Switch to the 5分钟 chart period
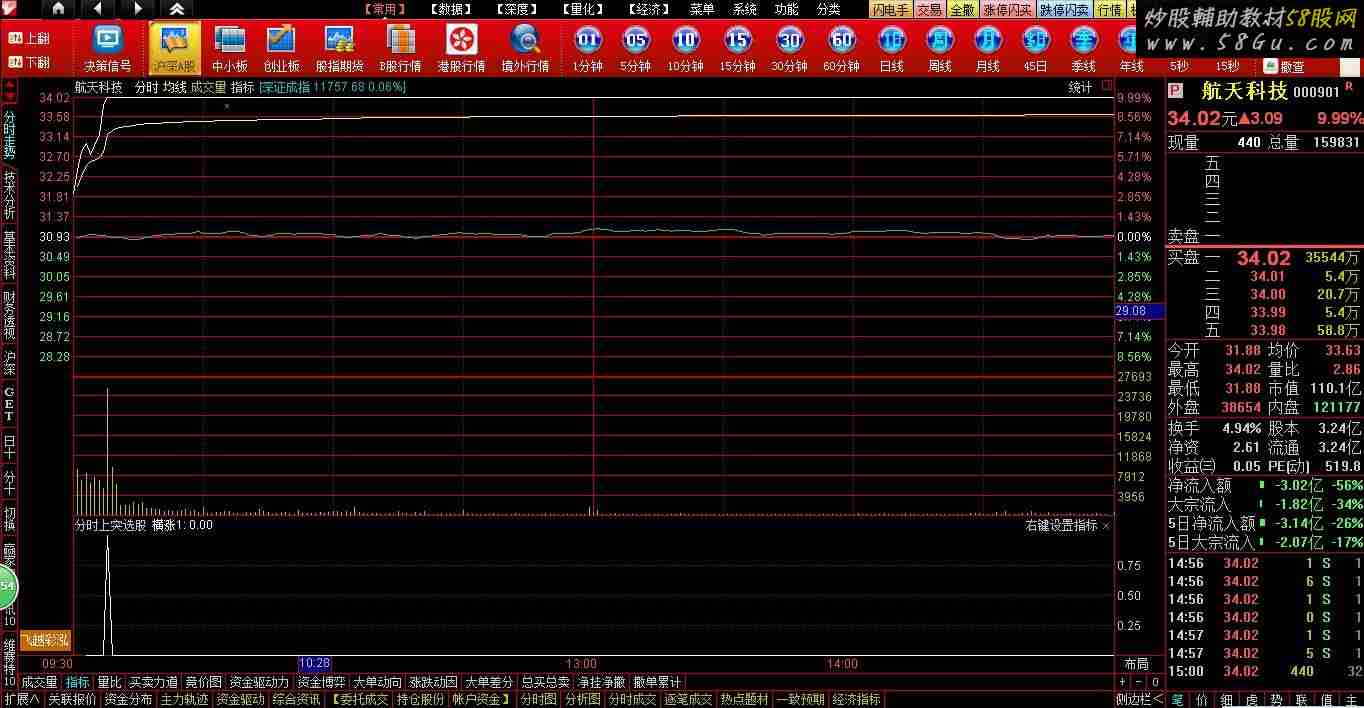 (x=636, y=48)
